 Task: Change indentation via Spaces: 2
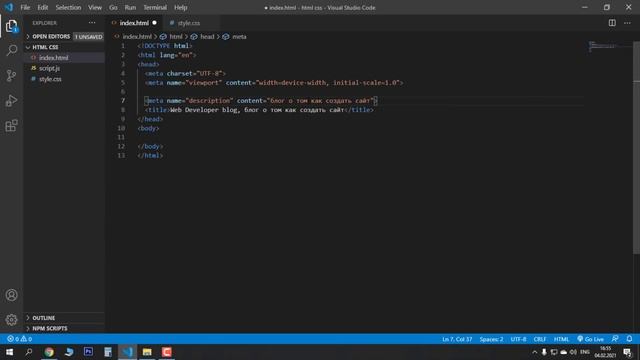491,339
